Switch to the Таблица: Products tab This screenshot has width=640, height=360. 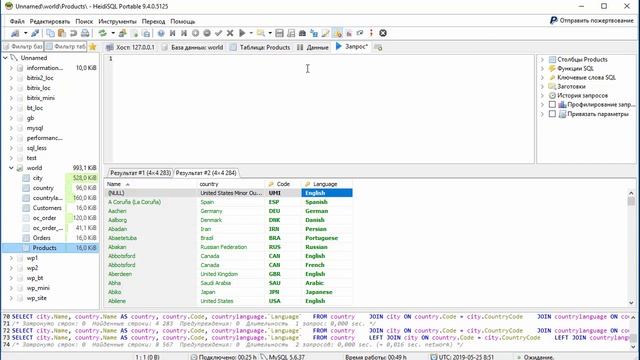tap(260, 47)
